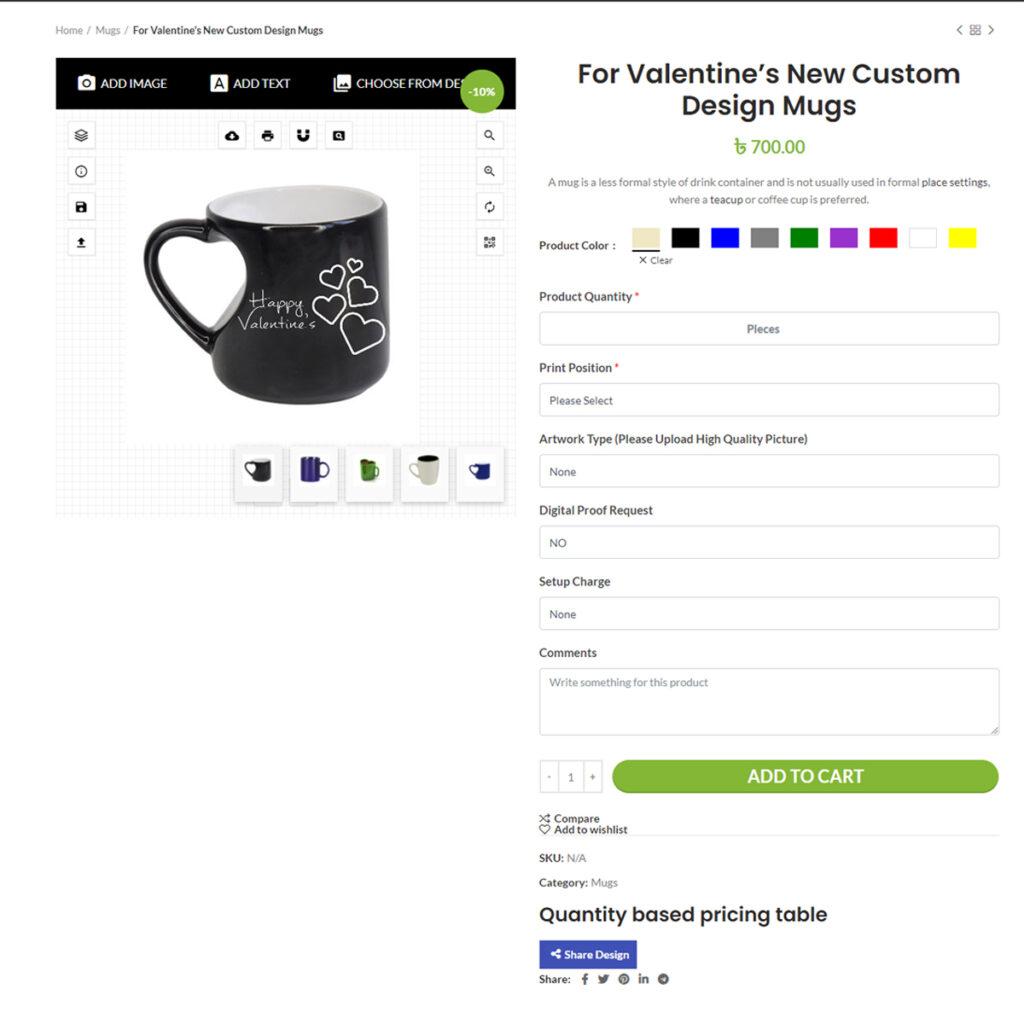
Task: Clear the selected product color
Action: pyautogui.click(x=656, y=260)
